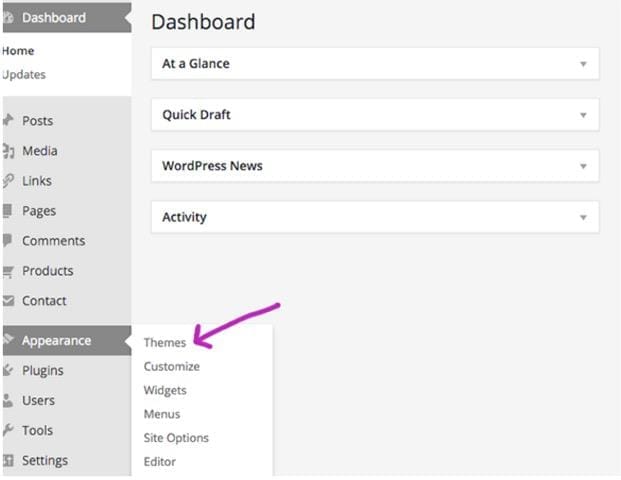
Task: Select the Dashboard sidebar menu label
Action: coord(54,18)
